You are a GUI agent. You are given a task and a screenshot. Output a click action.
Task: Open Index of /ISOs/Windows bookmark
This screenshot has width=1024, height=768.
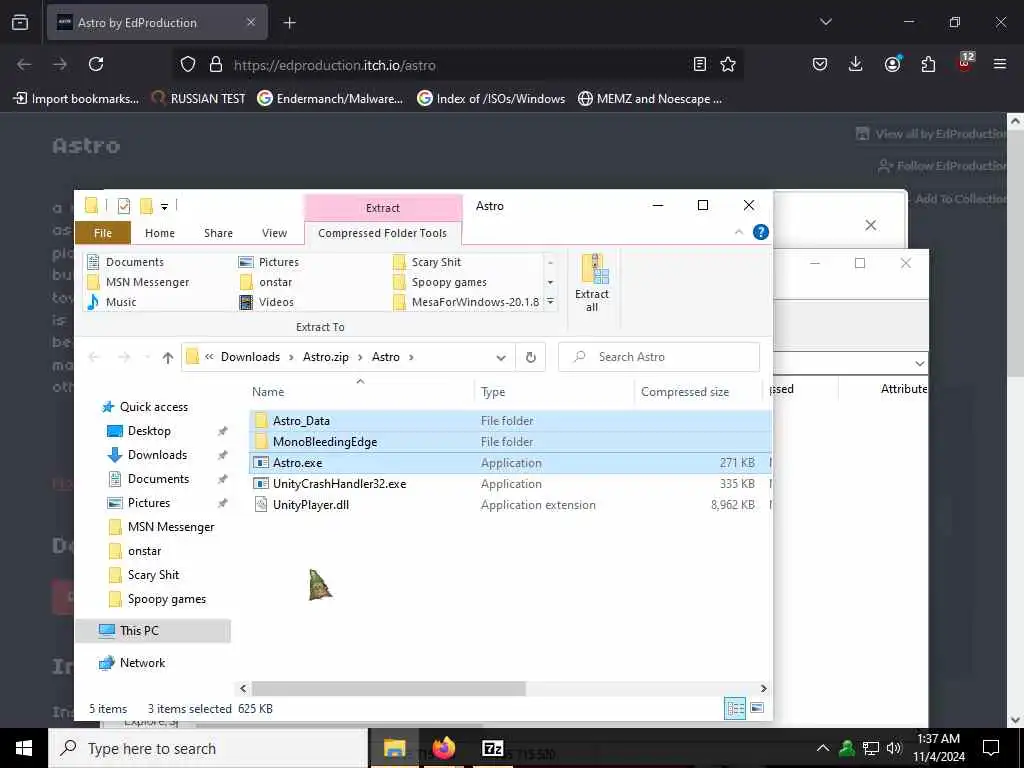(x=491, y=99)
